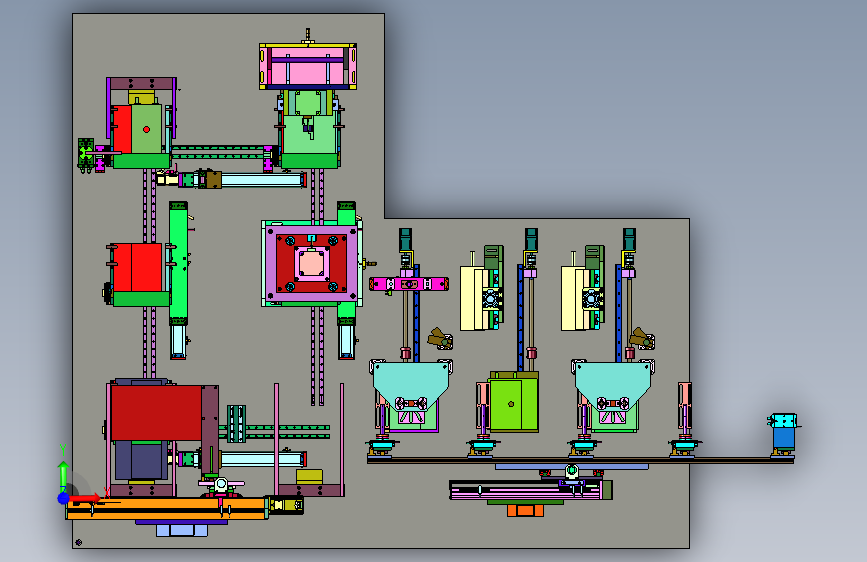Select the lower light cyan cylinder

pyautogui.click(x=261, y=459)
